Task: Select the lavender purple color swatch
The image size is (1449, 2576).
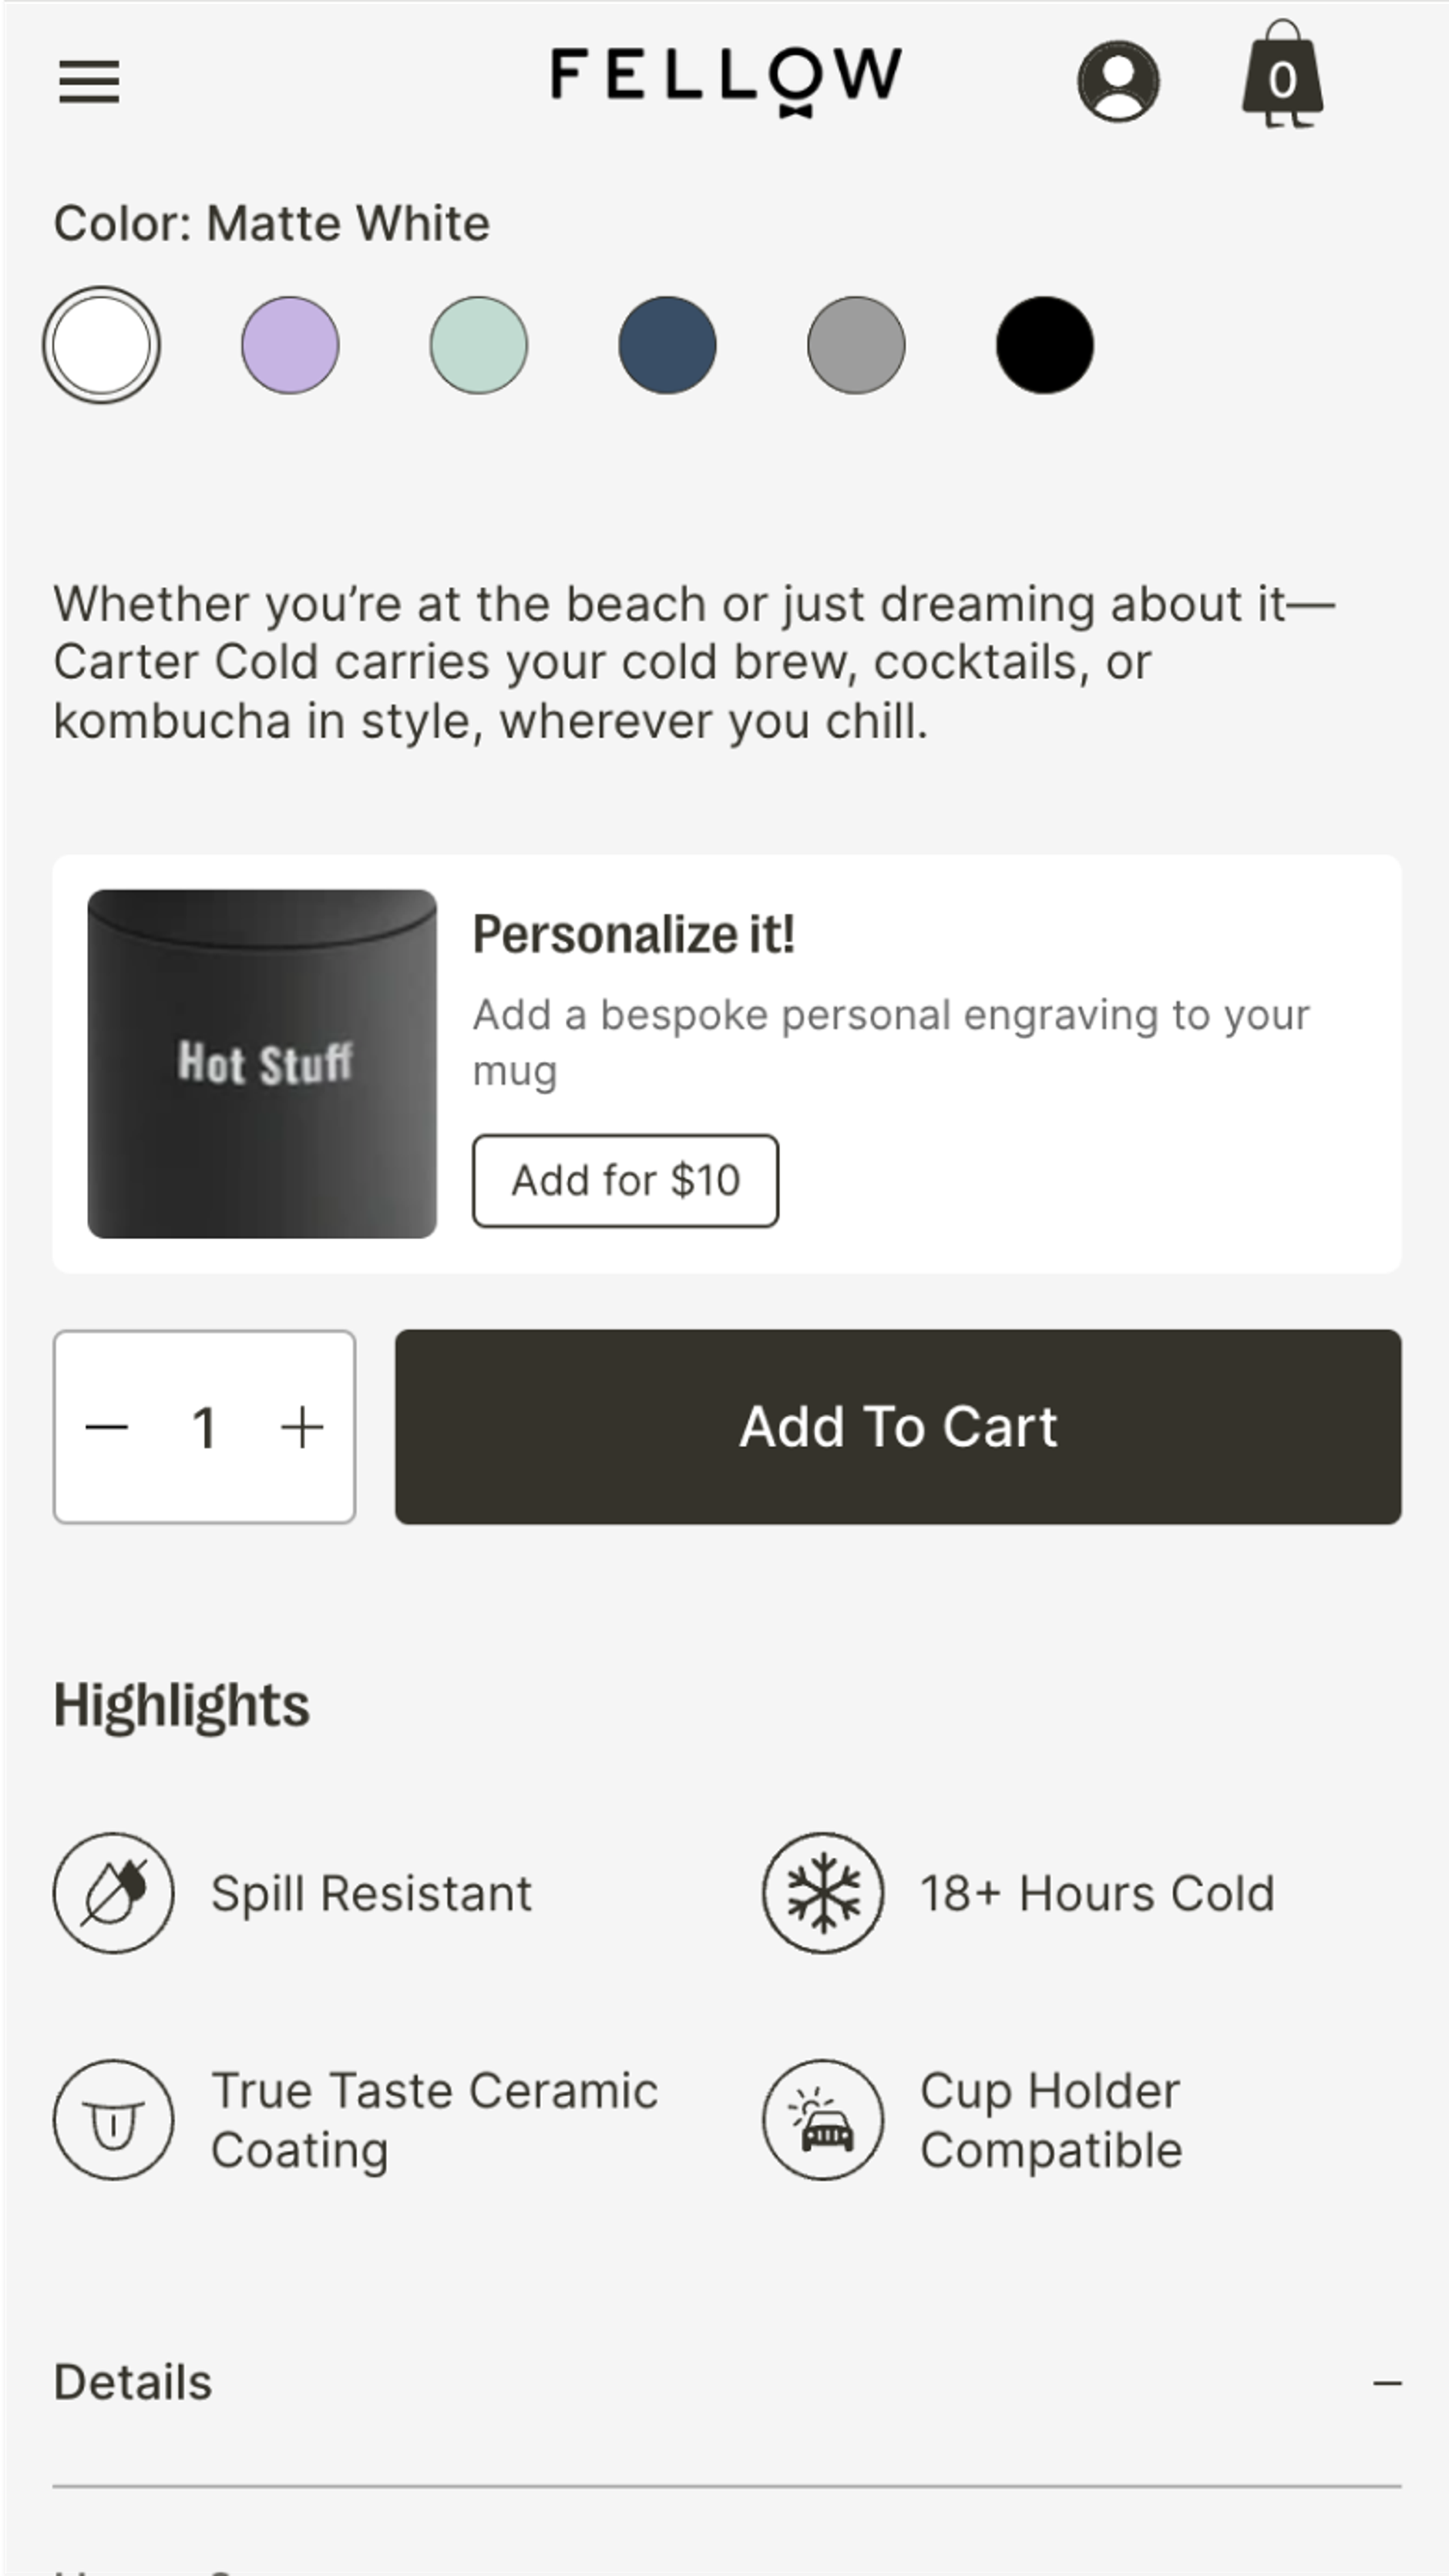Action: coord(290,344)
